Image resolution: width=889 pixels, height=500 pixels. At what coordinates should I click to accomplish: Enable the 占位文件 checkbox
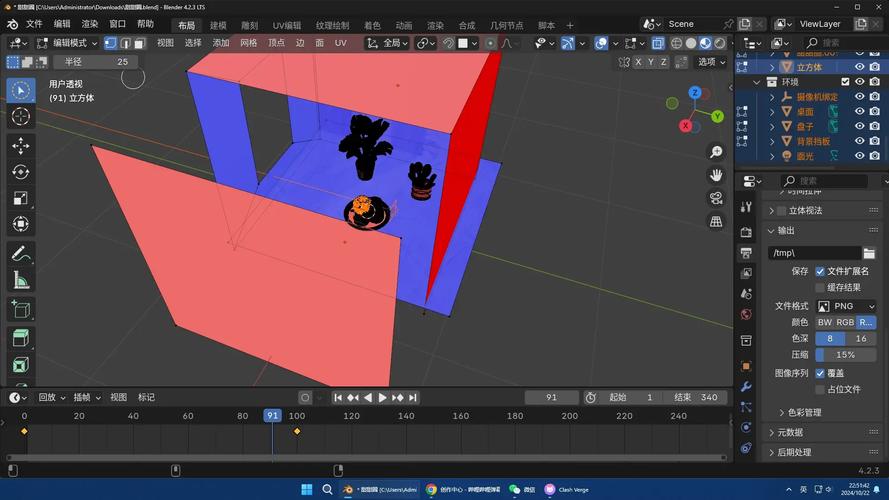820,389
